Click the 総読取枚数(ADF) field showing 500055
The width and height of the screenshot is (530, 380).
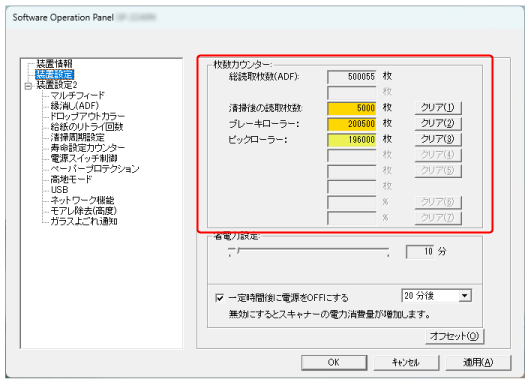[x=352, y=77]
